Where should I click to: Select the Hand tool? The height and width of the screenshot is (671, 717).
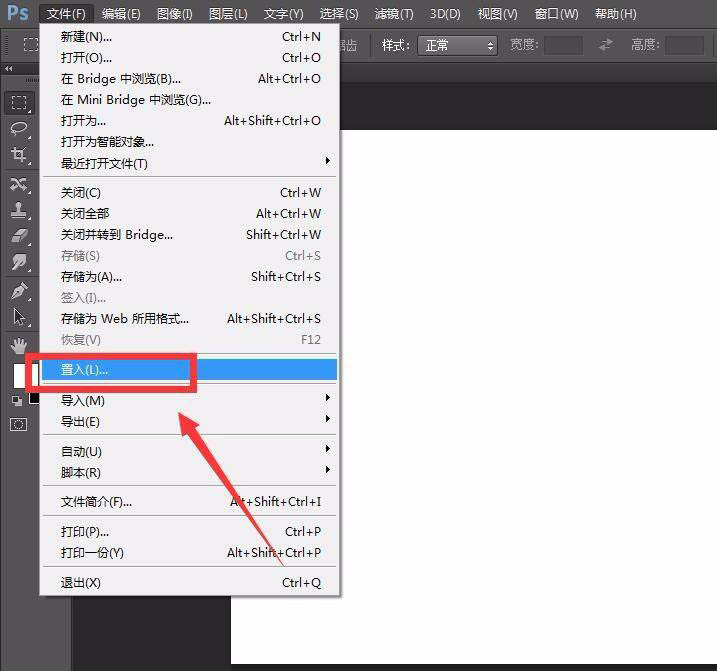click(x=19, y=346)
